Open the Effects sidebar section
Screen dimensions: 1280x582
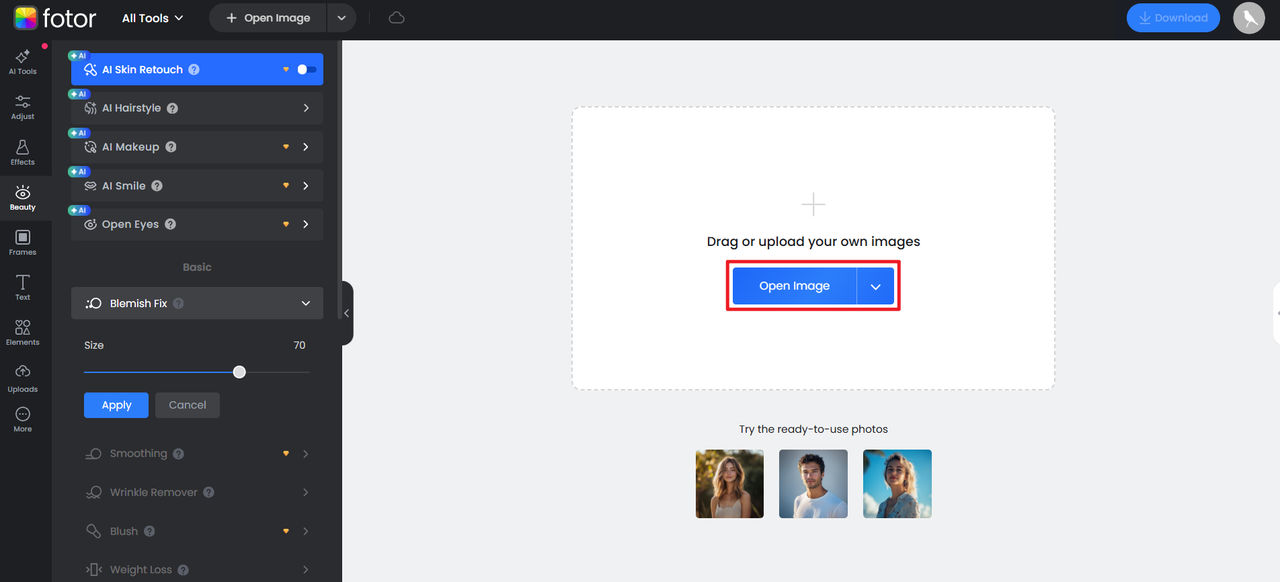click(x=22, y=152)
